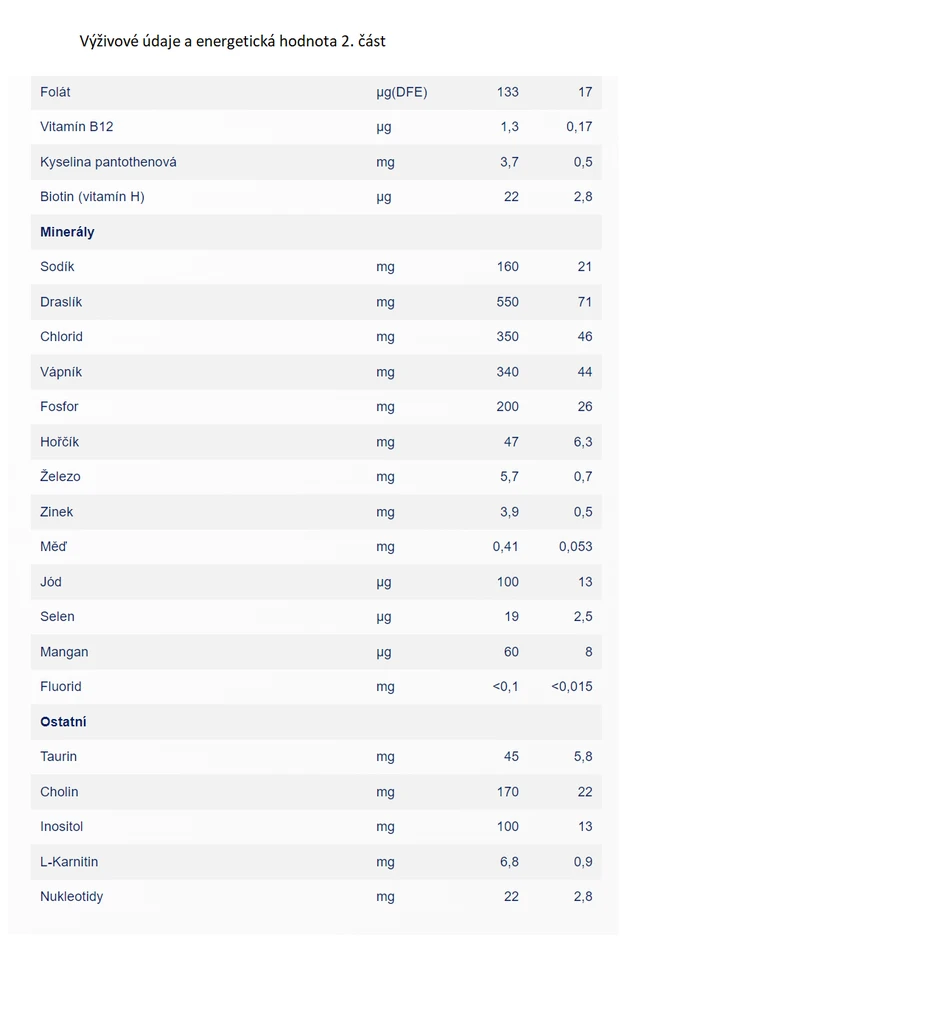Screen dimensions: 943x1024
Task: Select the Fosfor row label
Action: (59, 406)
